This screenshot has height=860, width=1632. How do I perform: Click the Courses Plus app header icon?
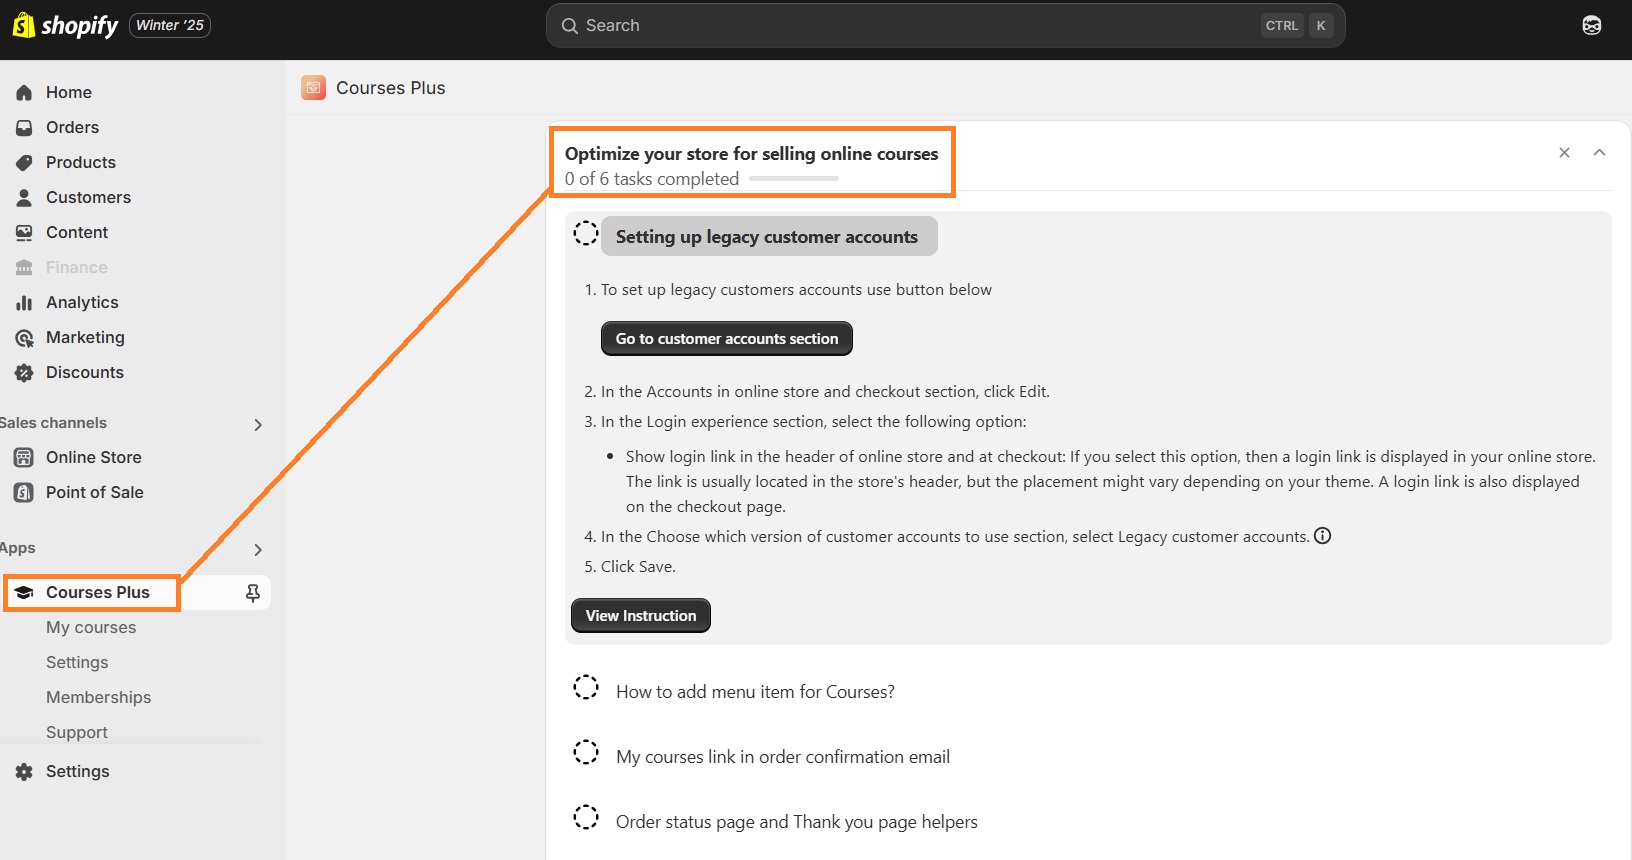click(x=314, y=88)
